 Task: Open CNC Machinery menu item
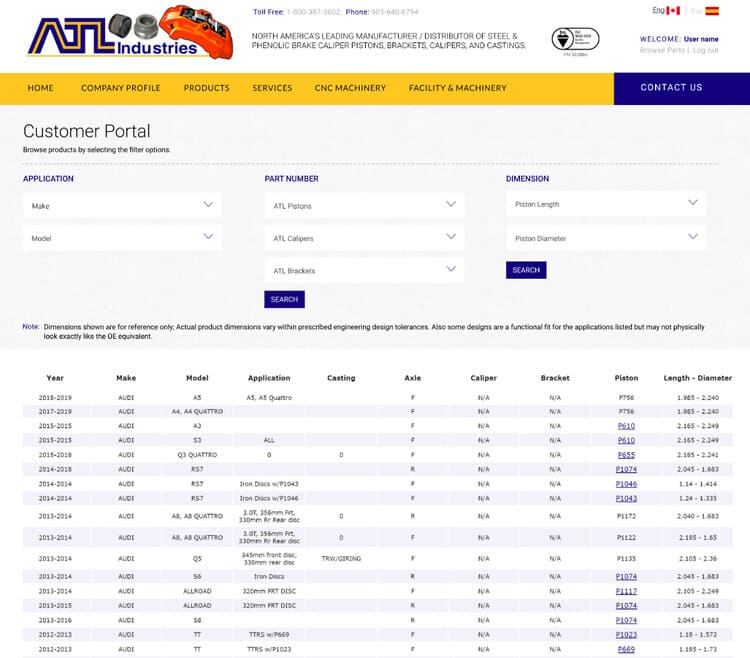click(350, 88)
